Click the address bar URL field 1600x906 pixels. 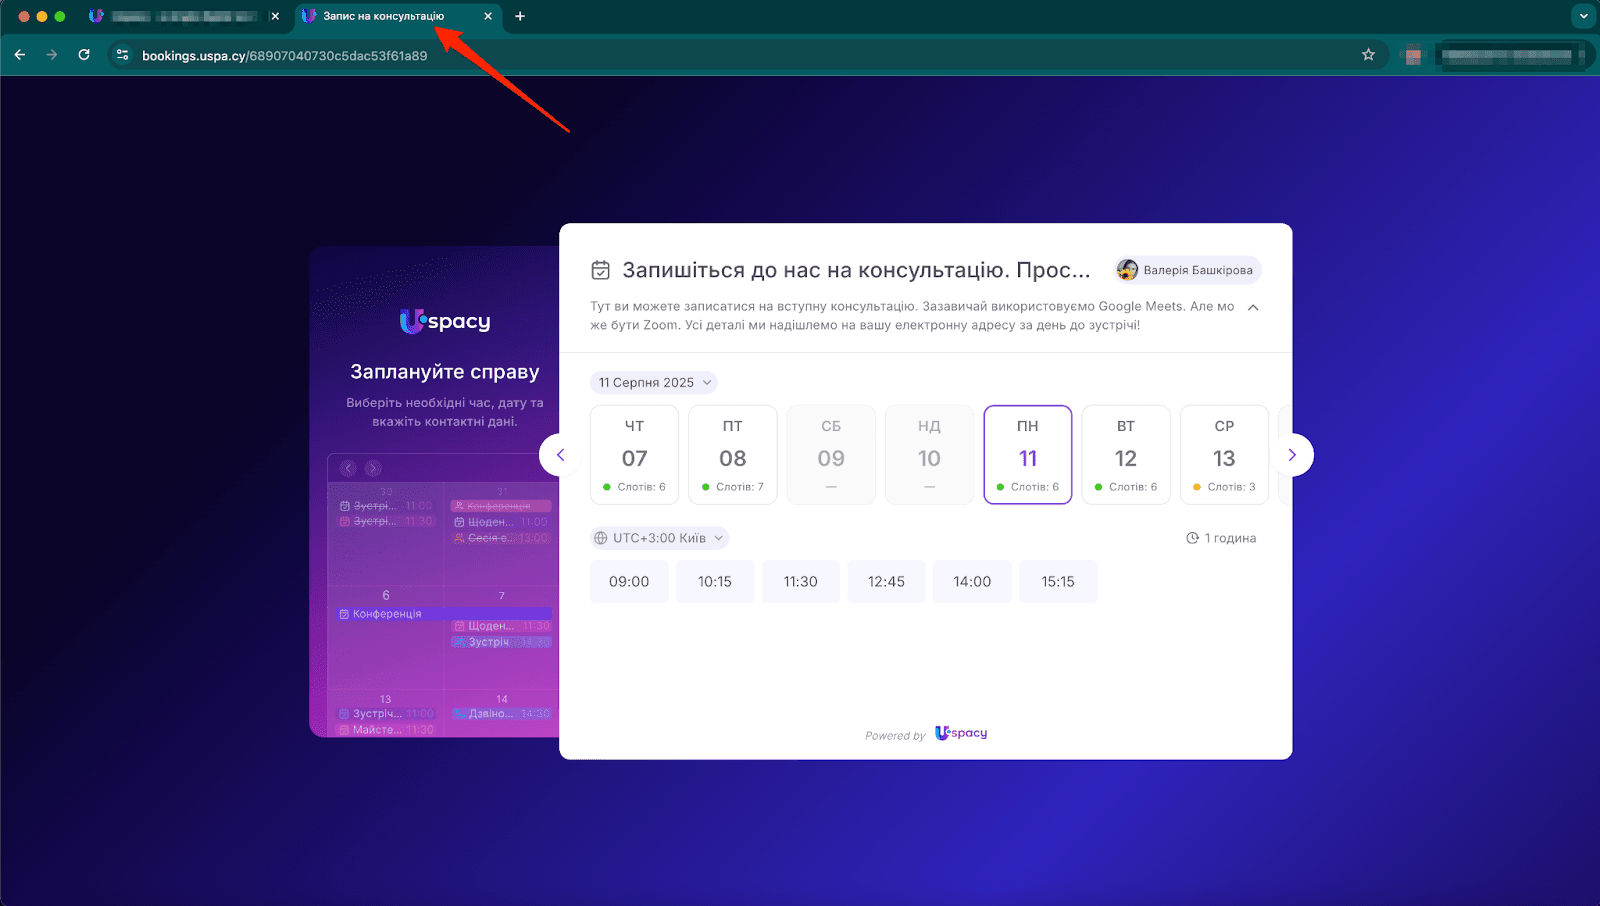pyautogui.click(x=285, y=55)
